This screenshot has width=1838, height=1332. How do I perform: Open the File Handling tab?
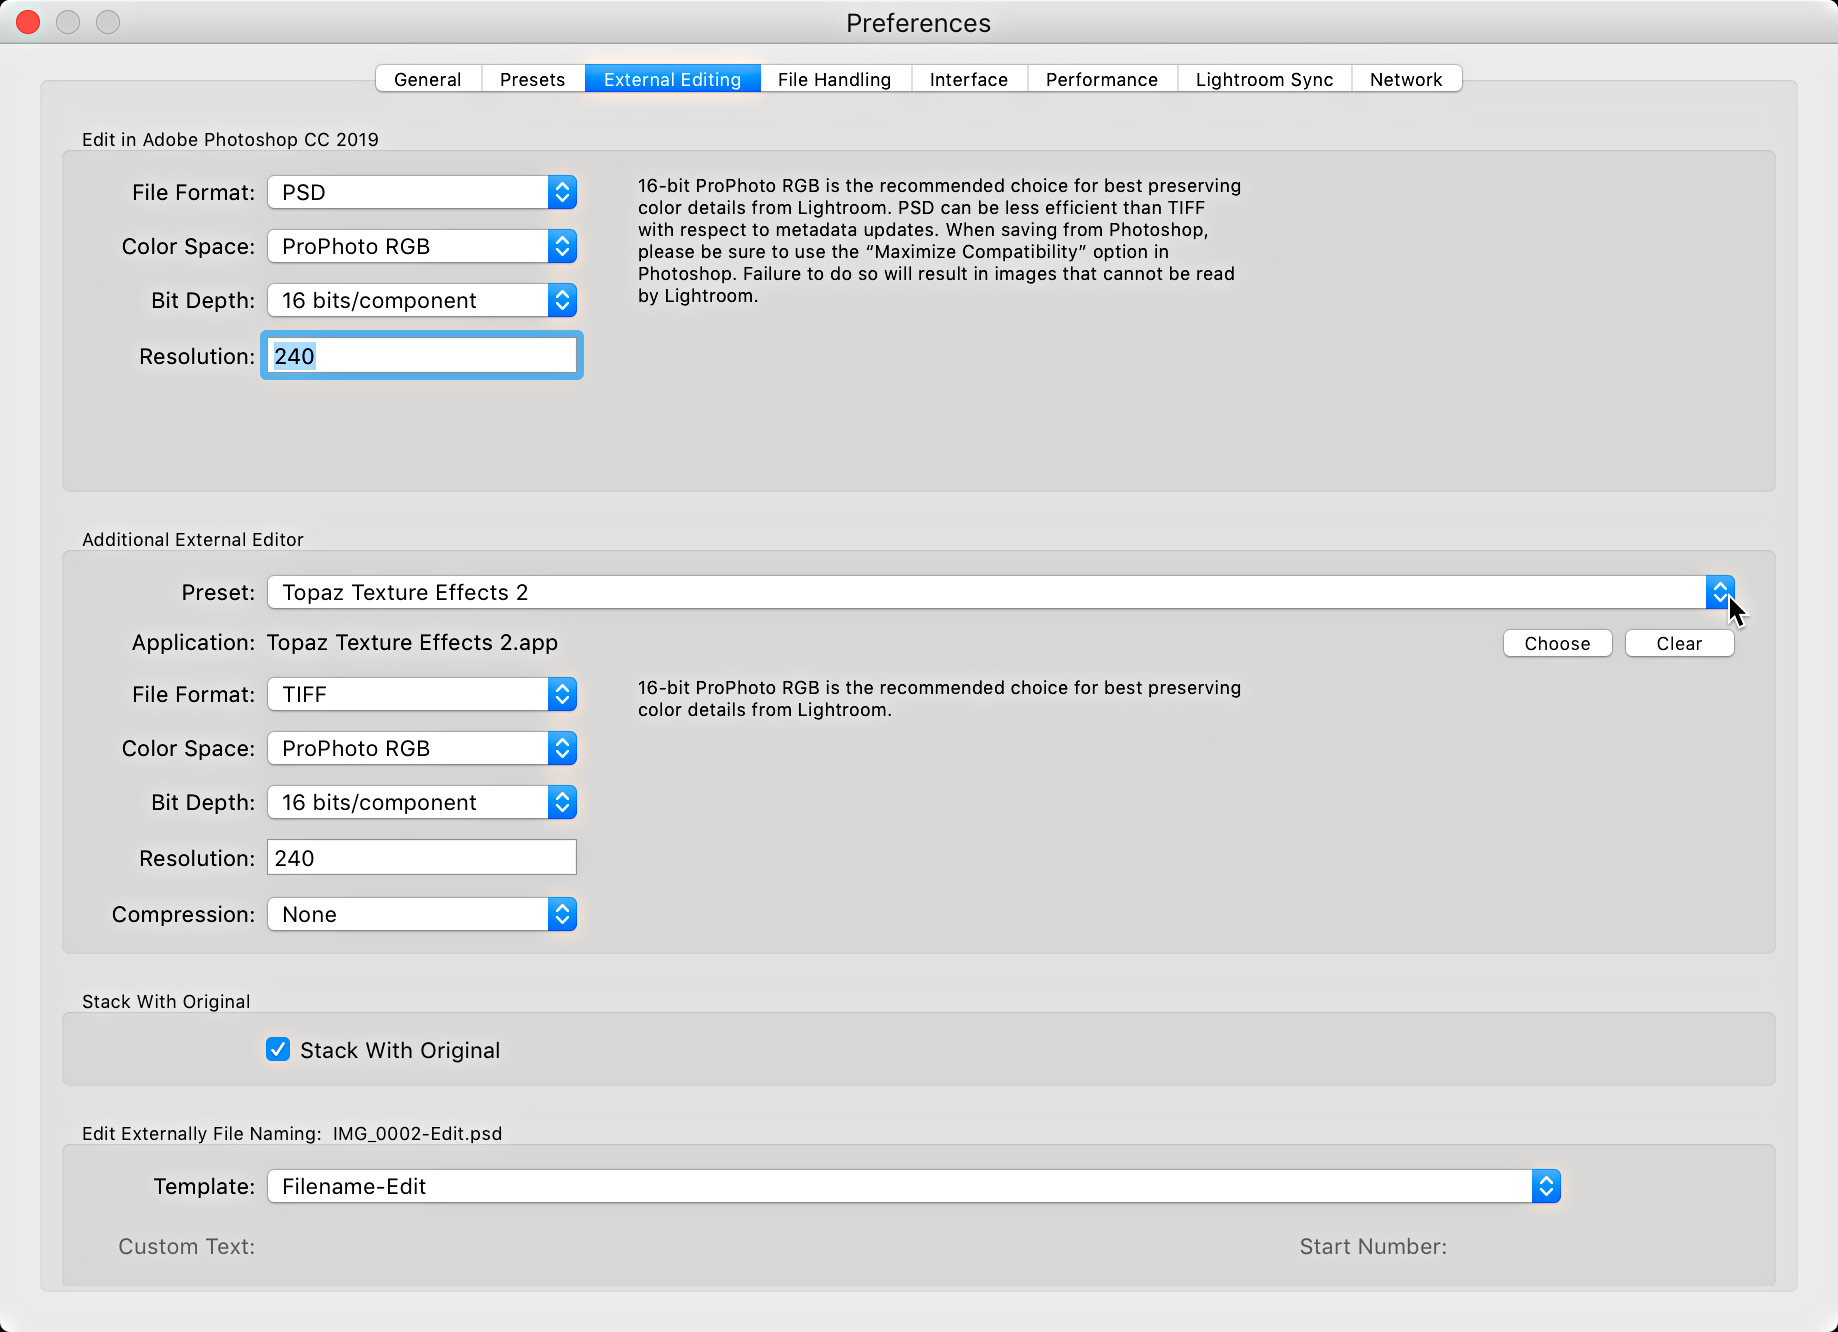click(x=835, y=78)
